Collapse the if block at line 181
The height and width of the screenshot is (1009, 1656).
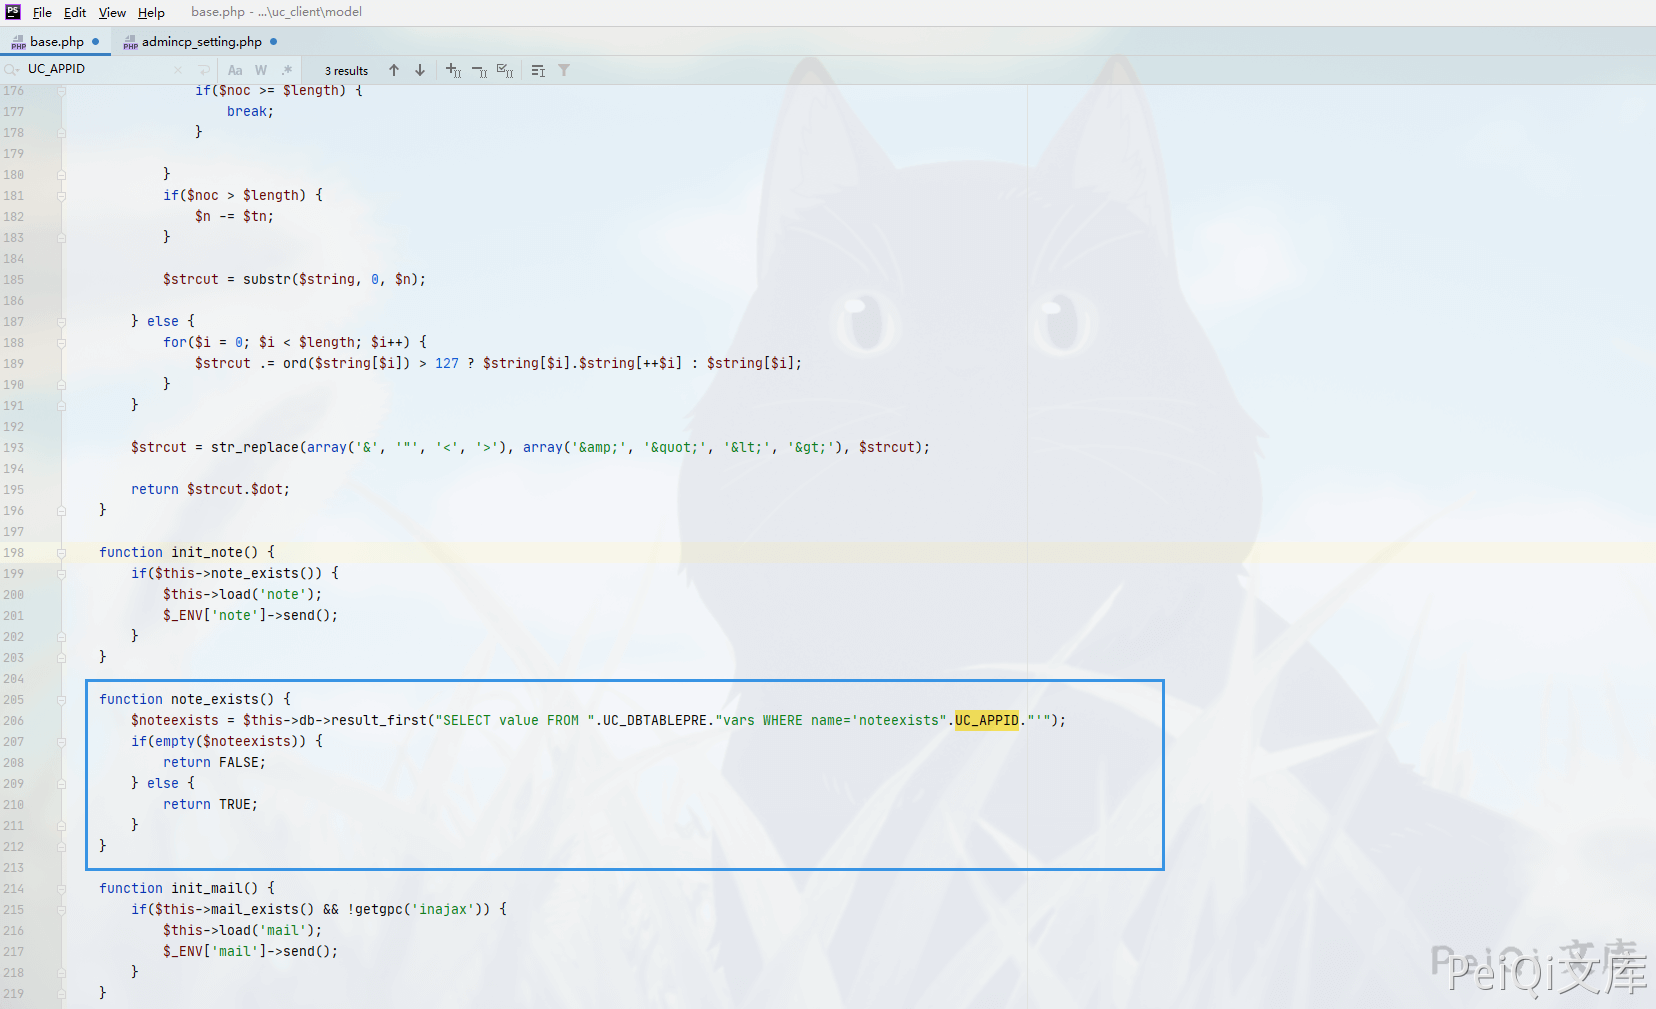click(x=61, y=196)
